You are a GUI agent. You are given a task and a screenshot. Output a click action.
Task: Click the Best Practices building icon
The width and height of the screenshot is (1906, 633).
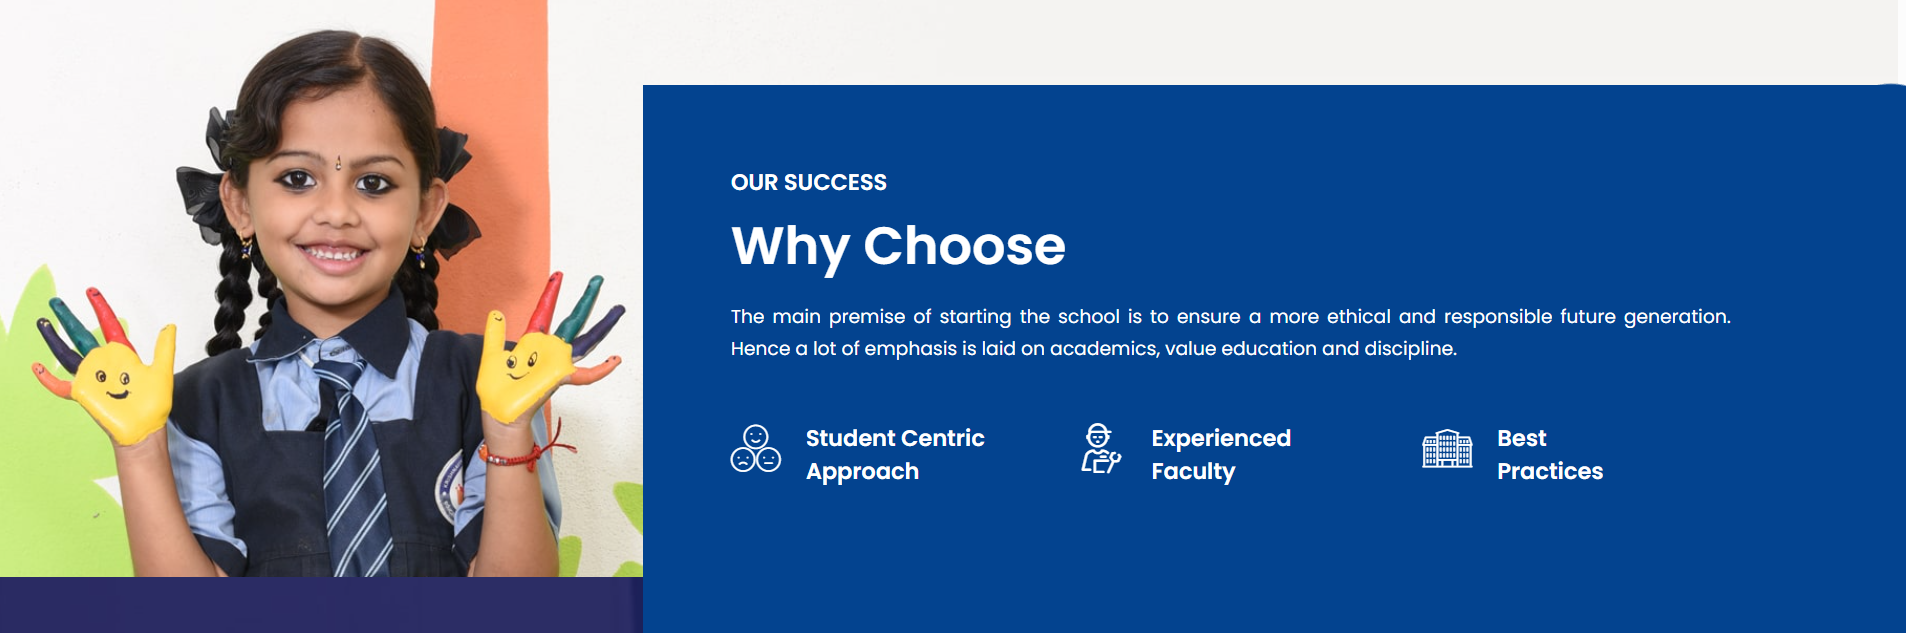point(1447,448)
